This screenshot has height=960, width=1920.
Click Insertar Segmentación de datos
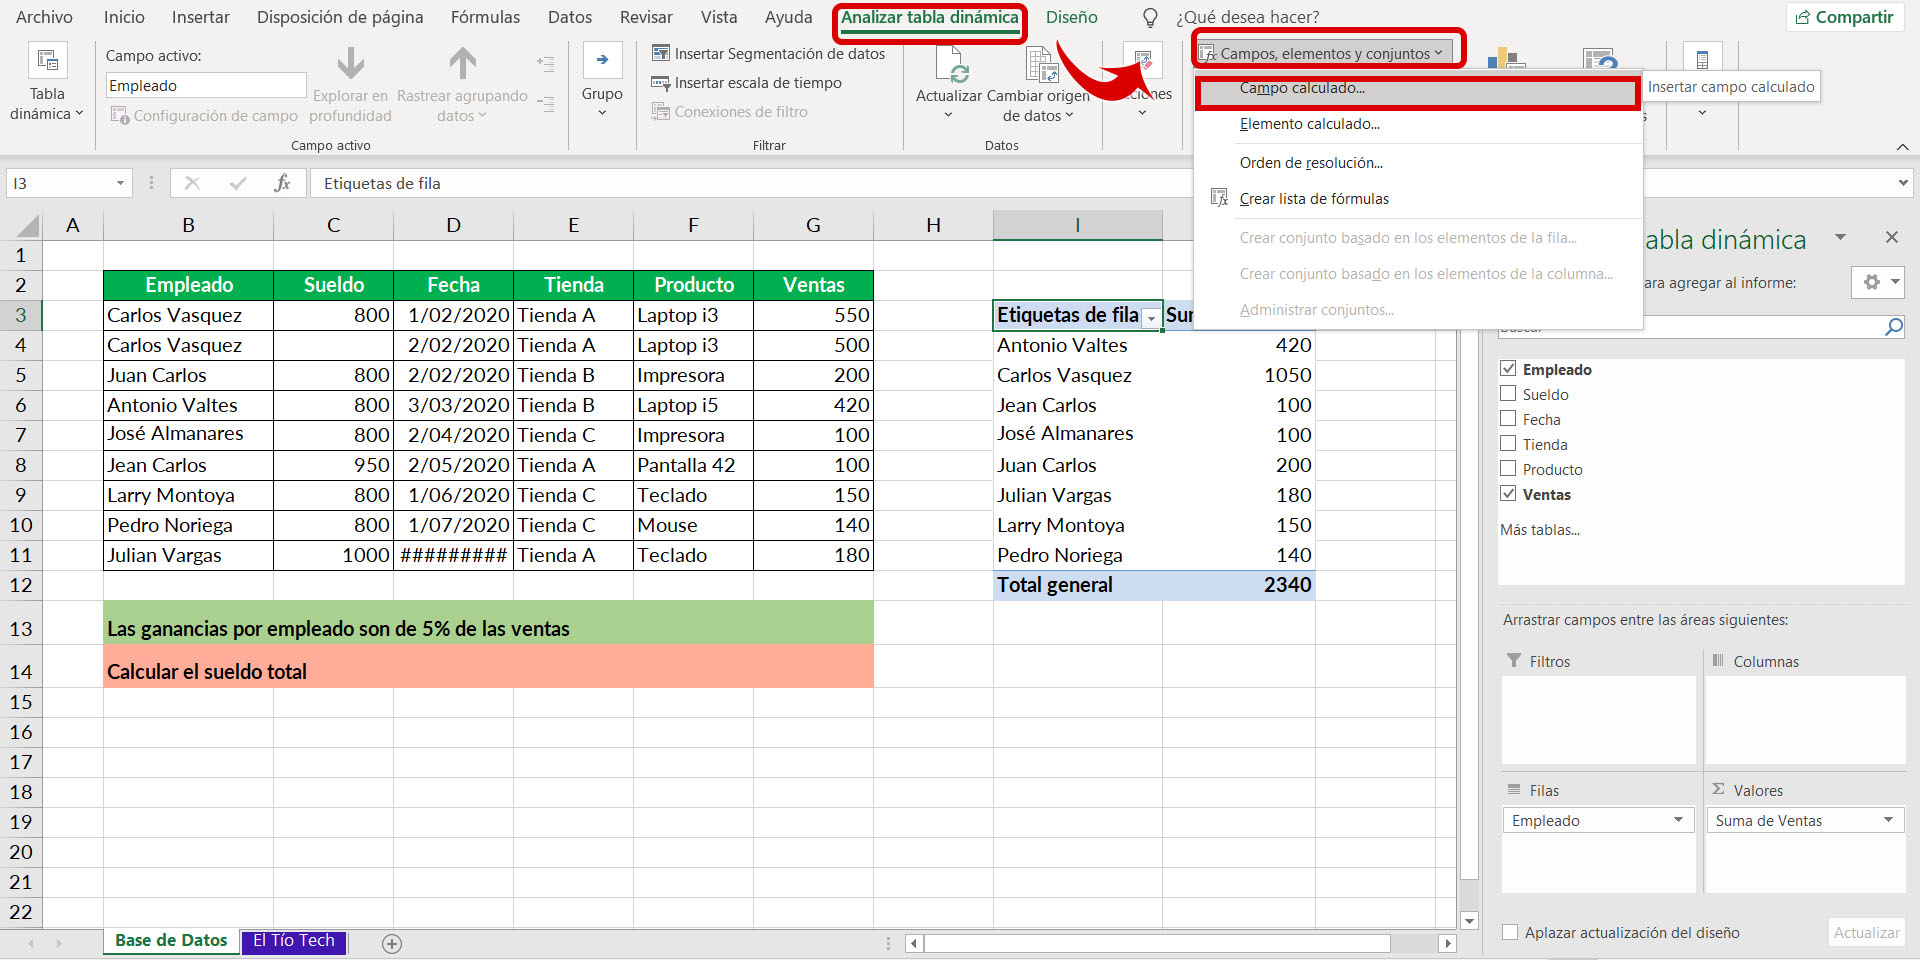pos(768,54)
